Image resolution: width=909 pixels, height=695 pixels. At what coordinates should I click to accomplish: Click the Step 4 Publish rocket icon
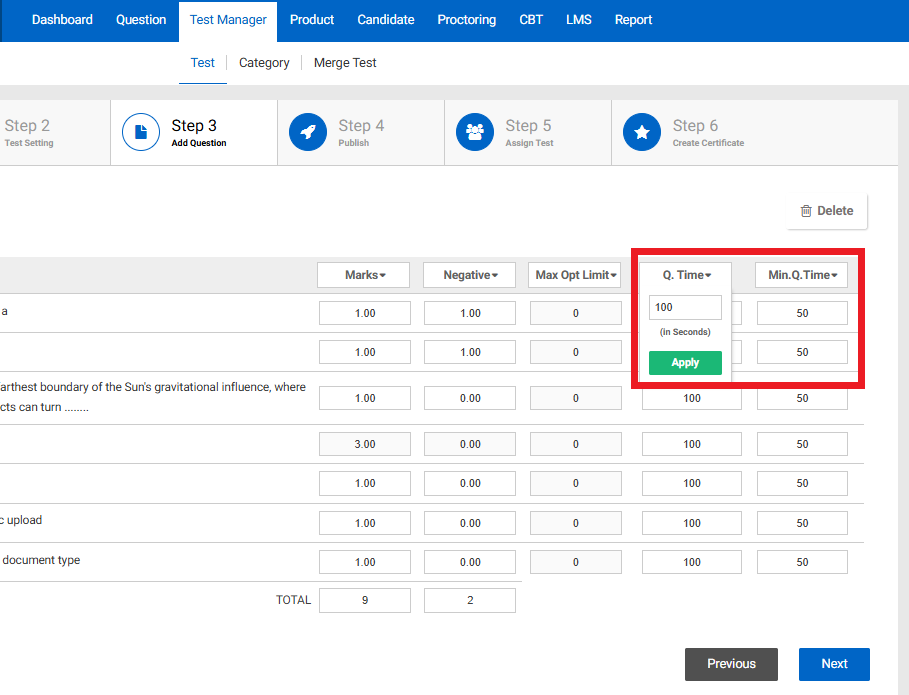(308, 132)
